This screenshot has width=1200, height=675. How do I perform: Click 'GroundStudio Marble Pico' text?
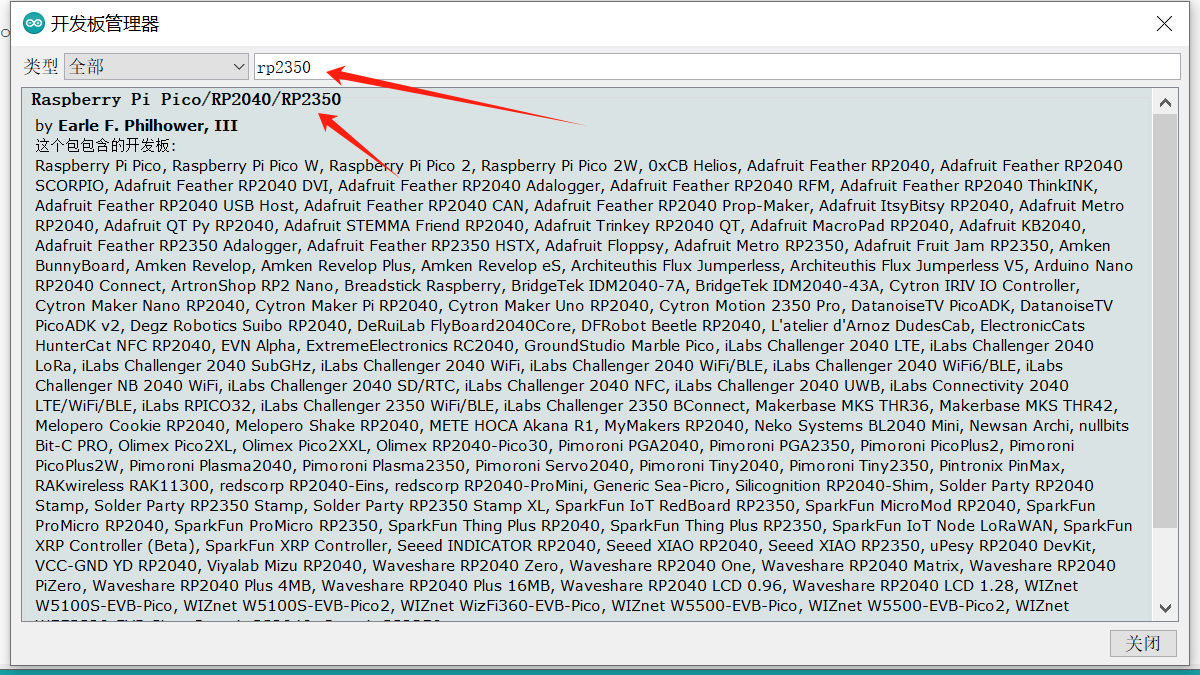[620, 346]
